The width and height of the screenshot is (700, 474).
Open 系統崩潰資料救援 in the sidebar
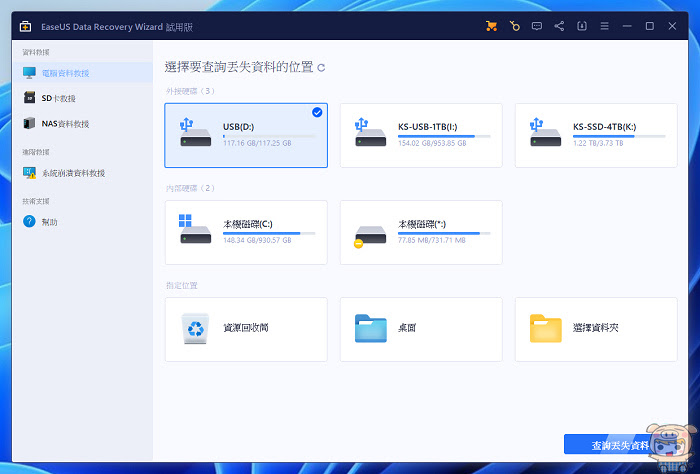(83, 173)
